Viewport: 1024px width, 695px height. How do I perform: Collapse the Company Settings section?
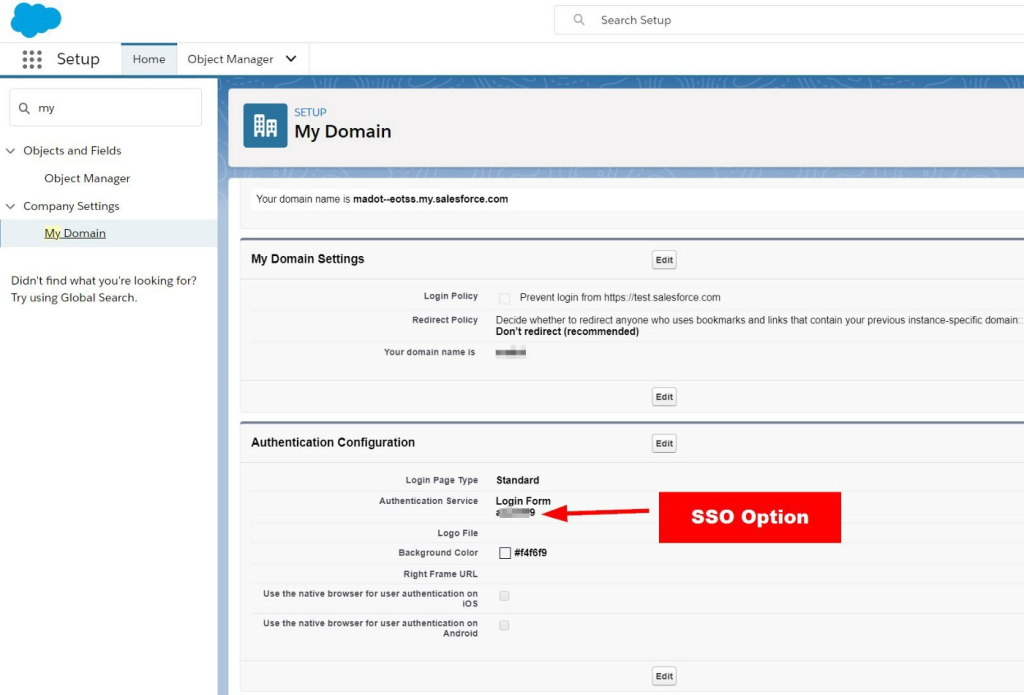click(11, 207)
